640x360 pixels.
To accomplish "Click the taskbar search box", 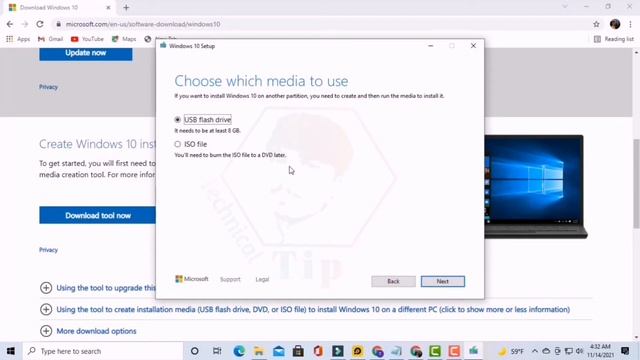I will (x=102, y=351).
